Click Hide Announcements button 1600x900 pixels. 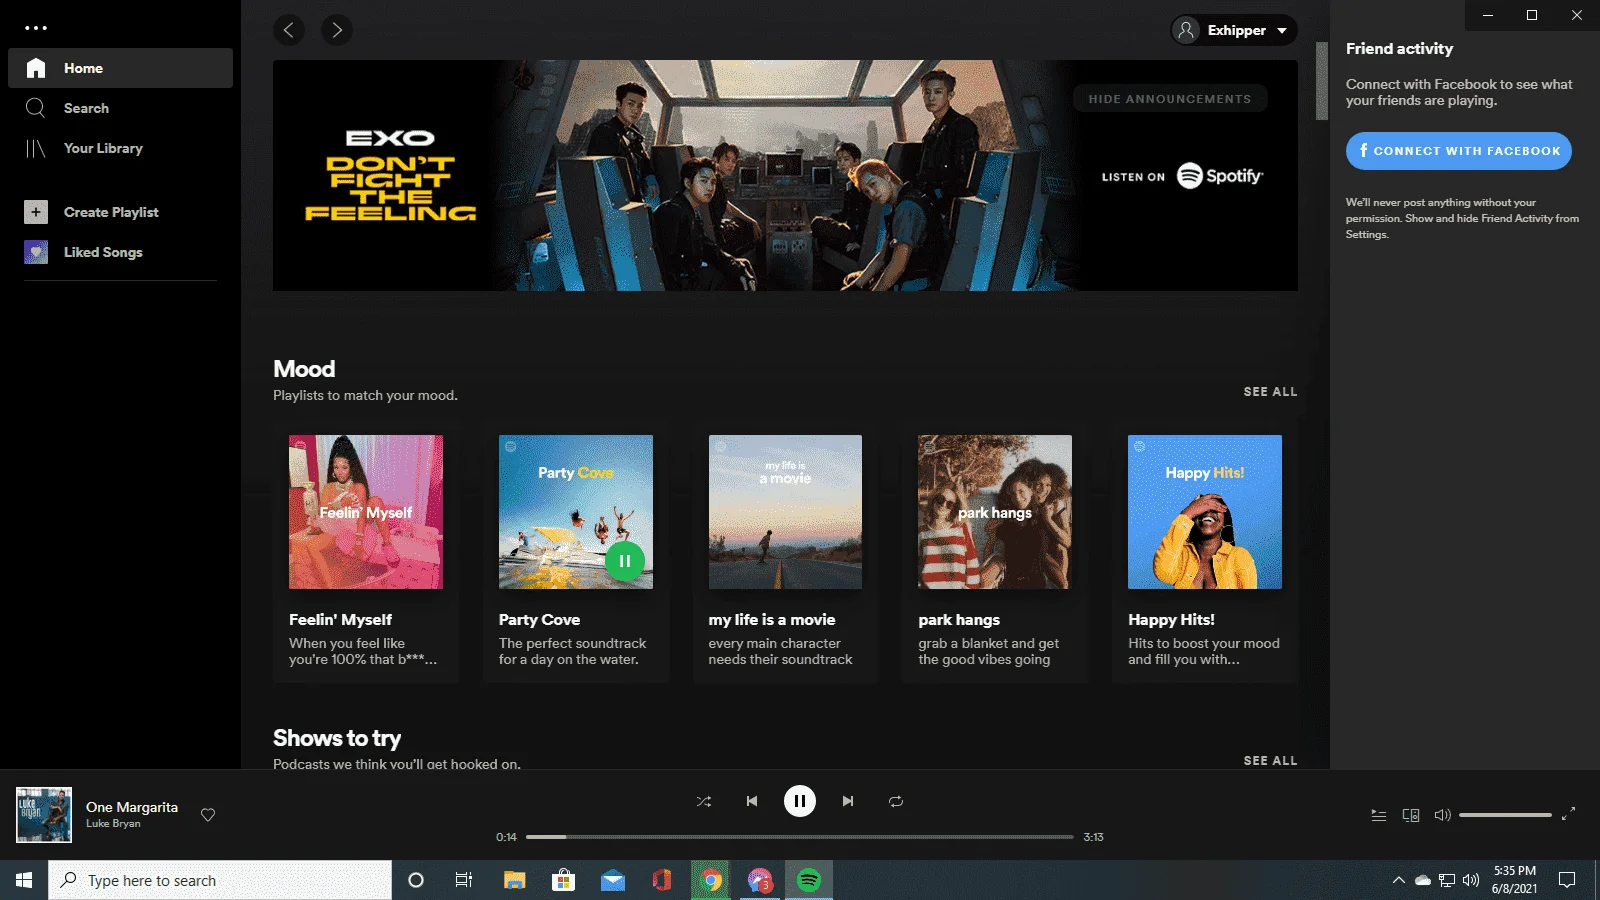(1170, 99)
